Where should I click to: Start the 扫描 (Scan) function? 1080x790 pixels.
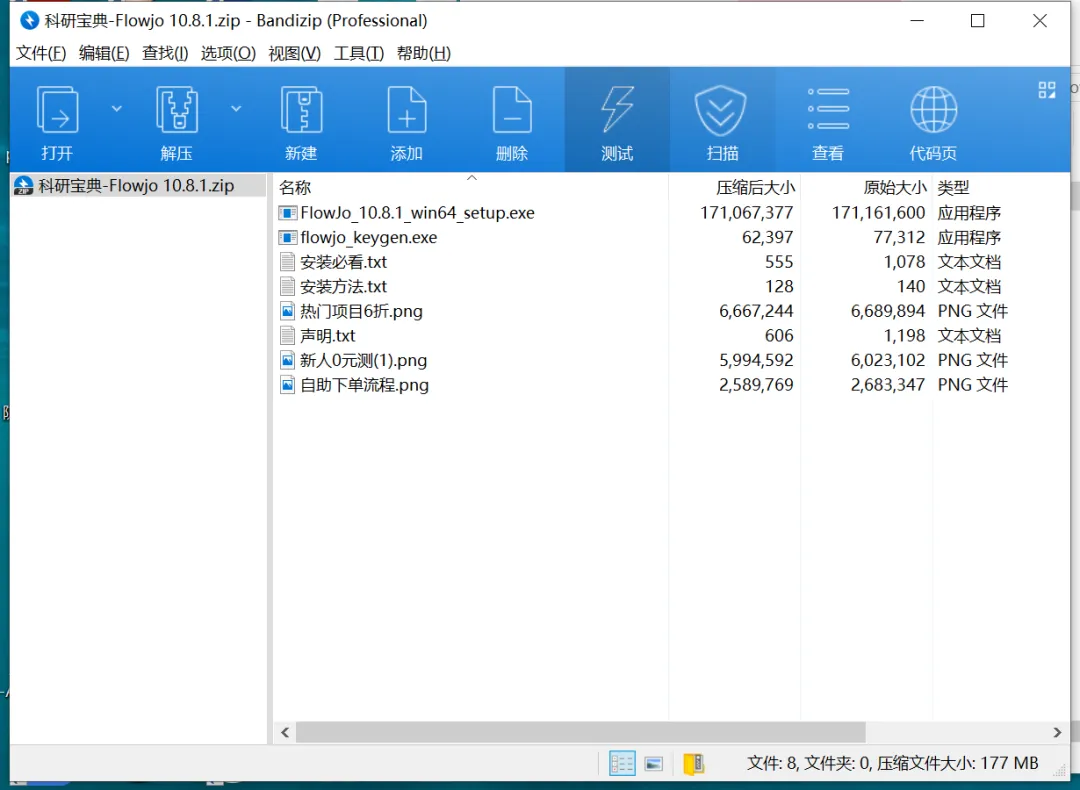[722, 120]
